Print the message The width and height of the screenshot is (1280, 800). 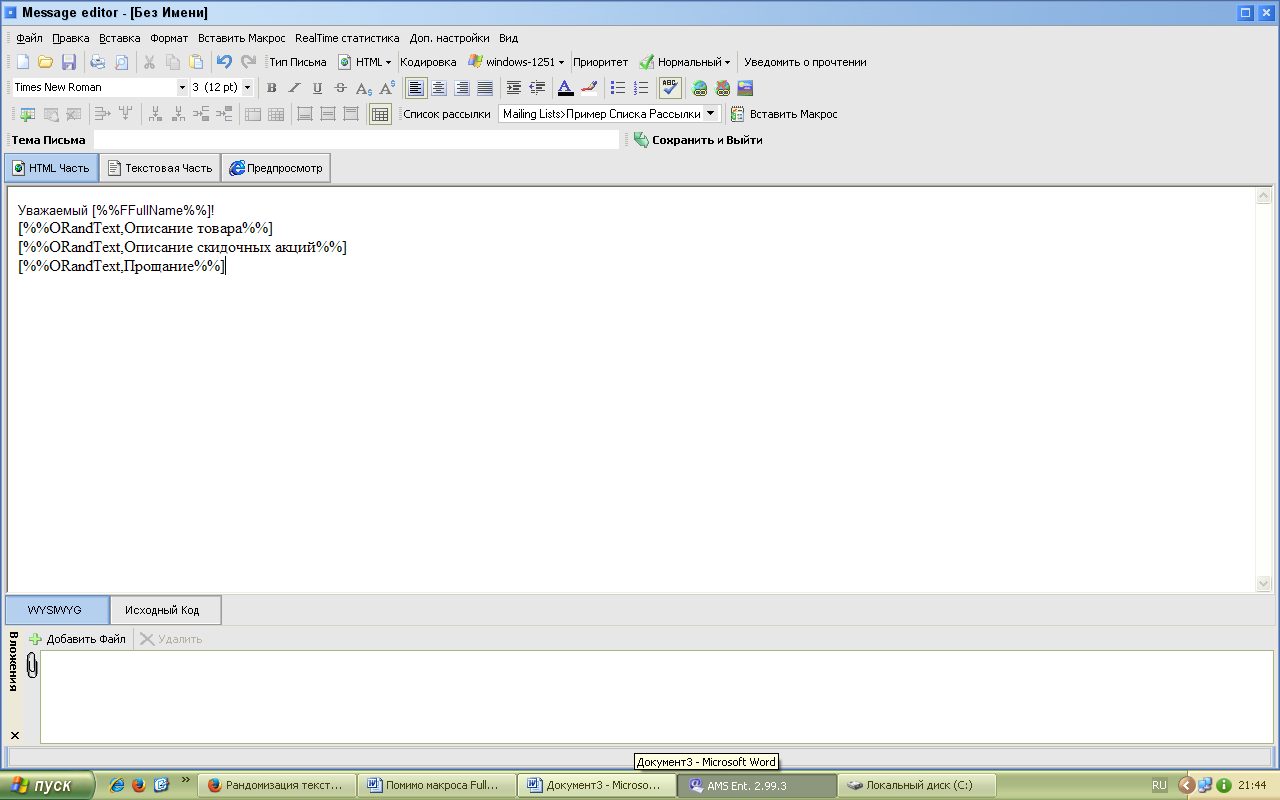(98, 62)
